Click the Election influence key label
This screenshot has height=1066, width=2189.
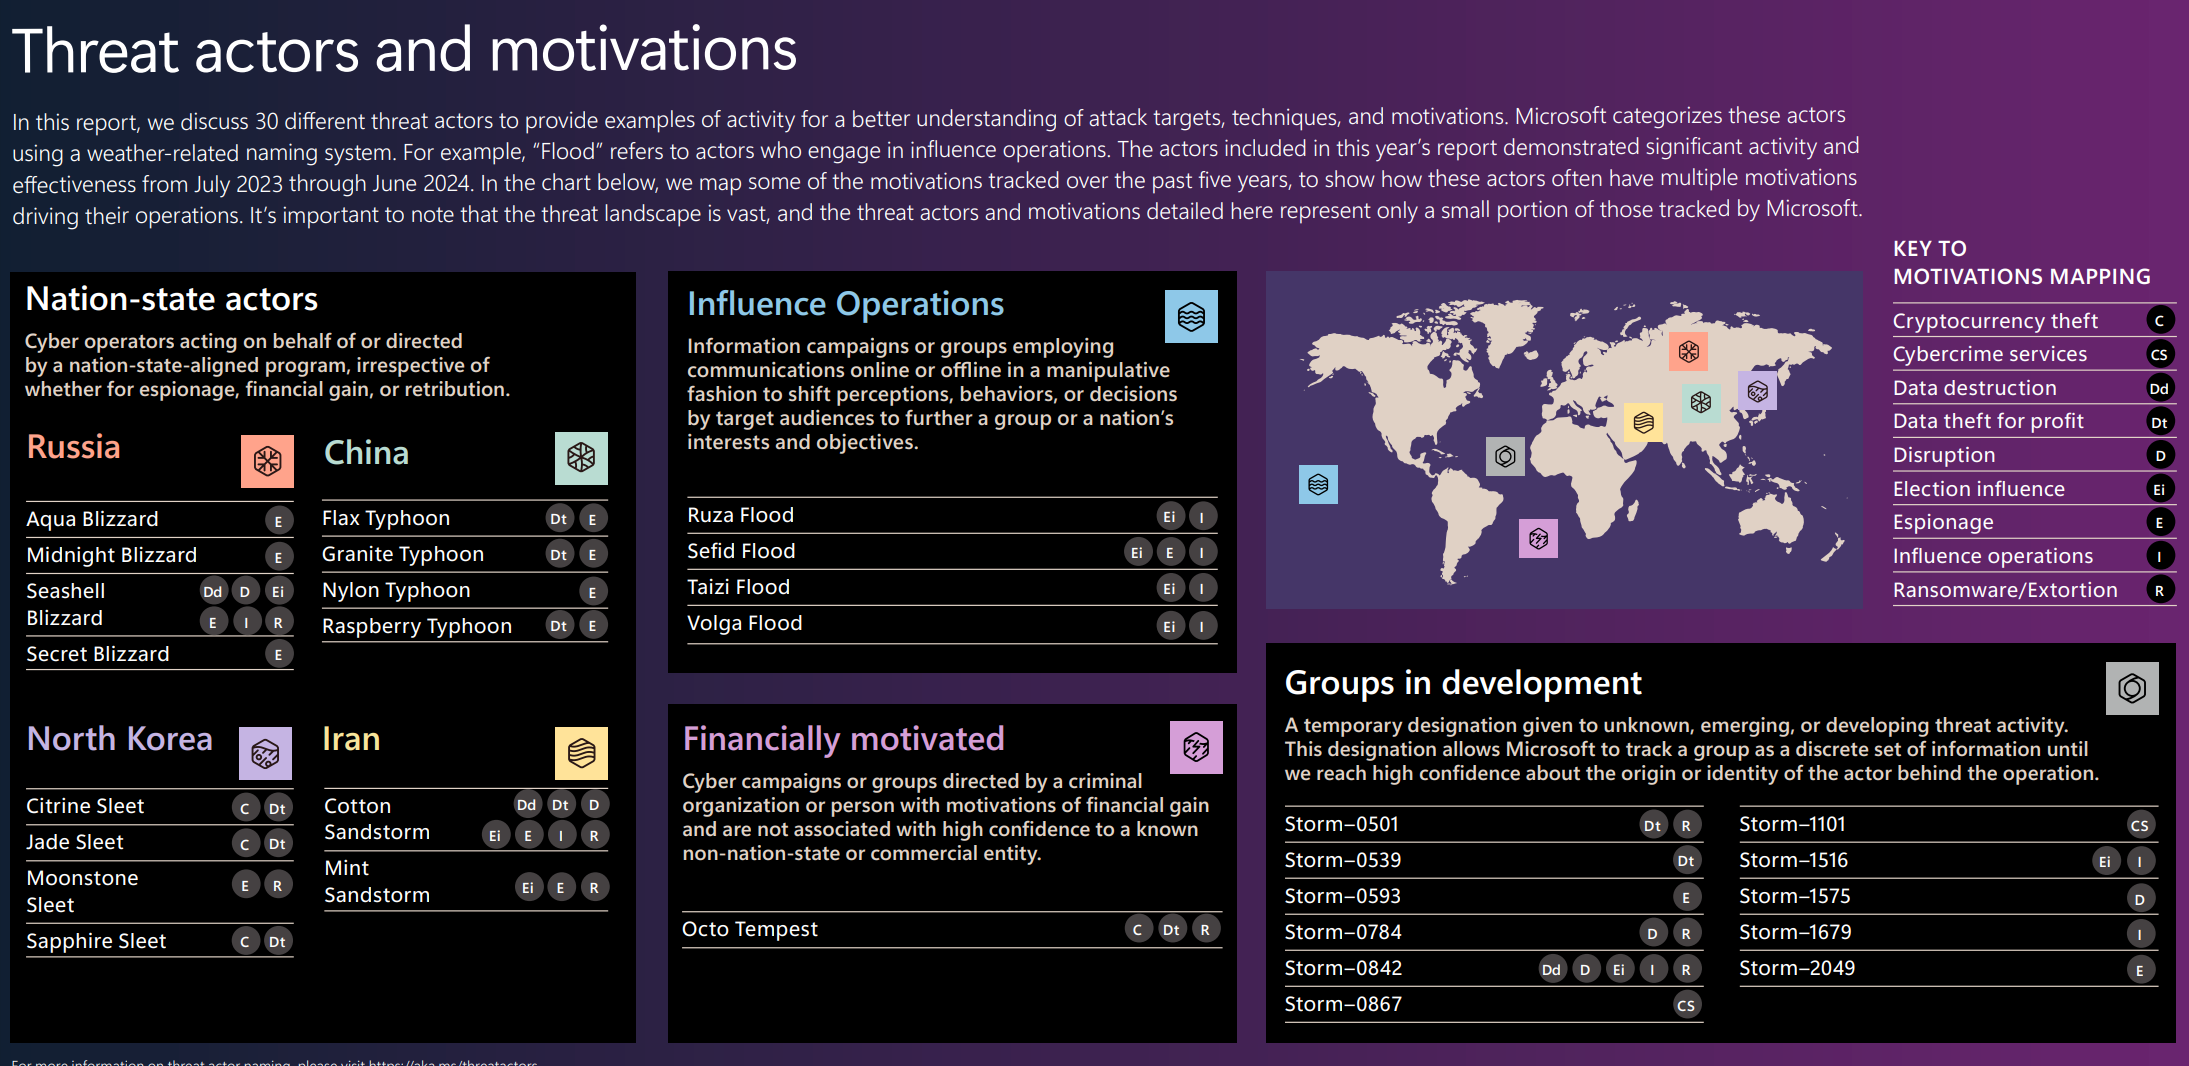(x=1979, y=489)
